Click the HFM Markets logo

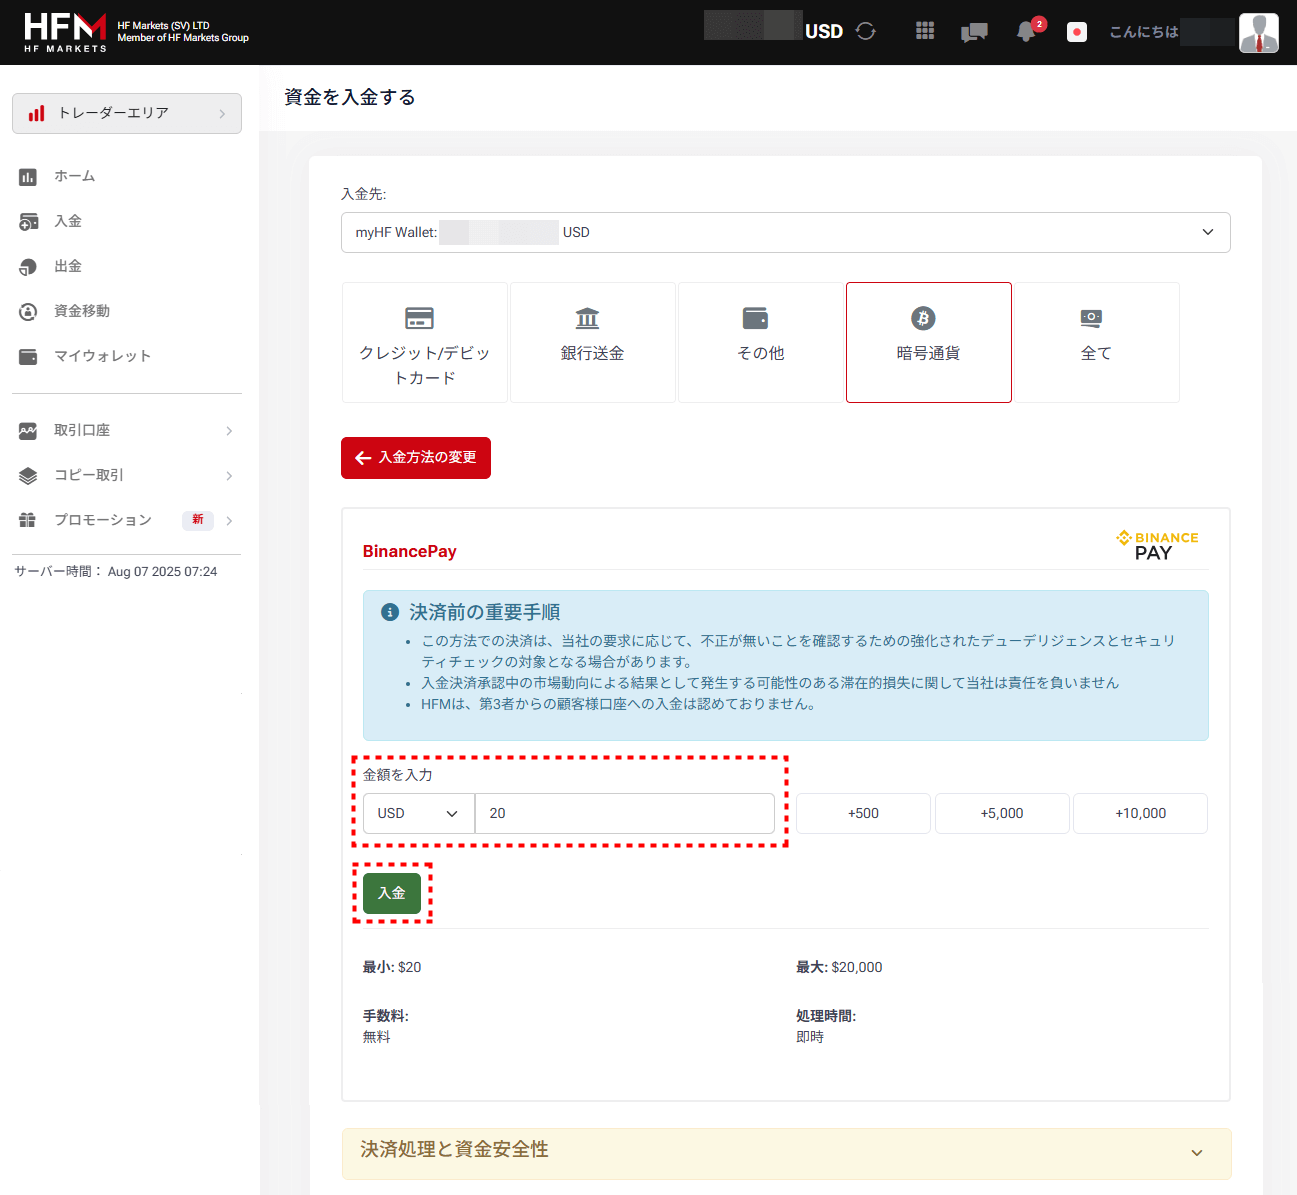[65, 32]
